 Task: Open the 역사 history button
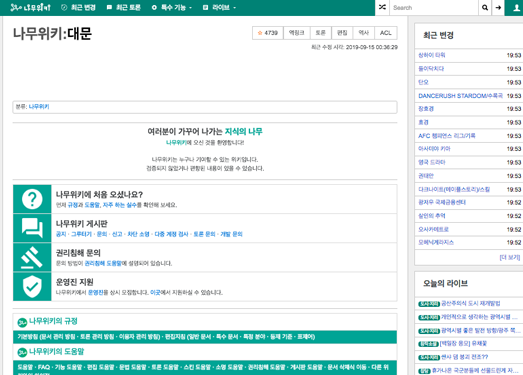tap(364, 33)
